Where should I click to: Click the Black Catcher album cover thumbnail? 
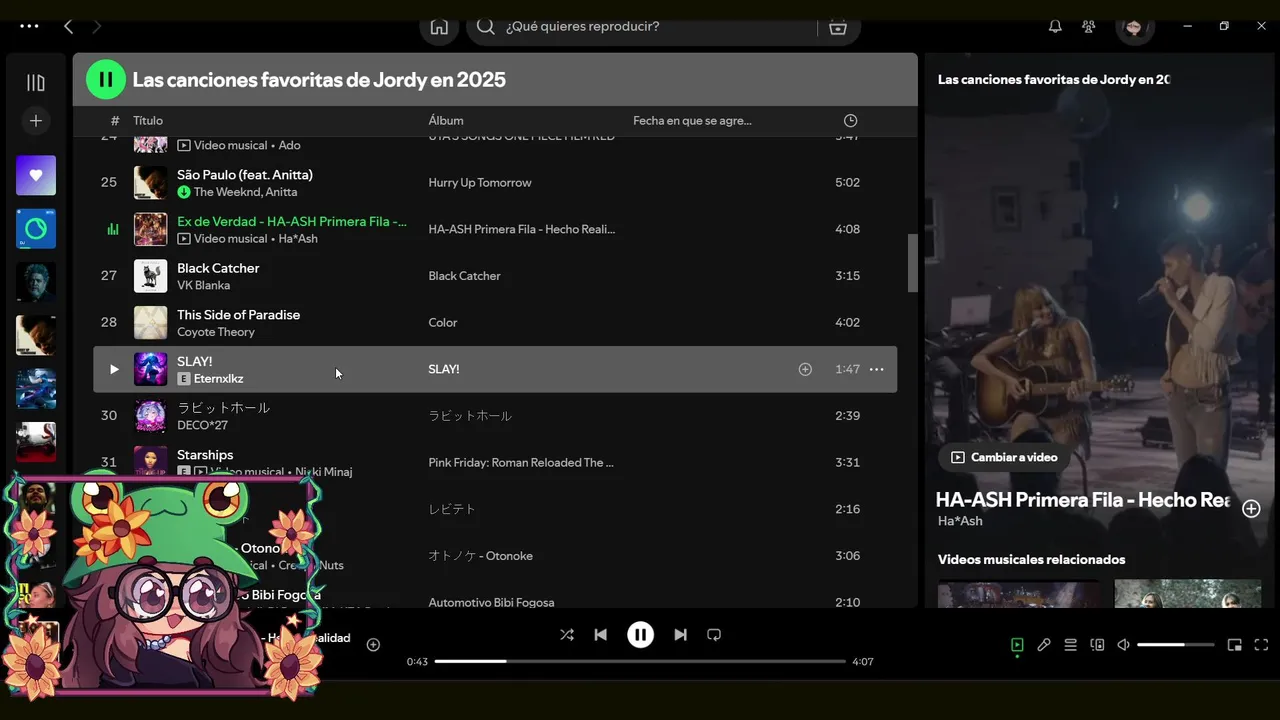coord(151,276)
